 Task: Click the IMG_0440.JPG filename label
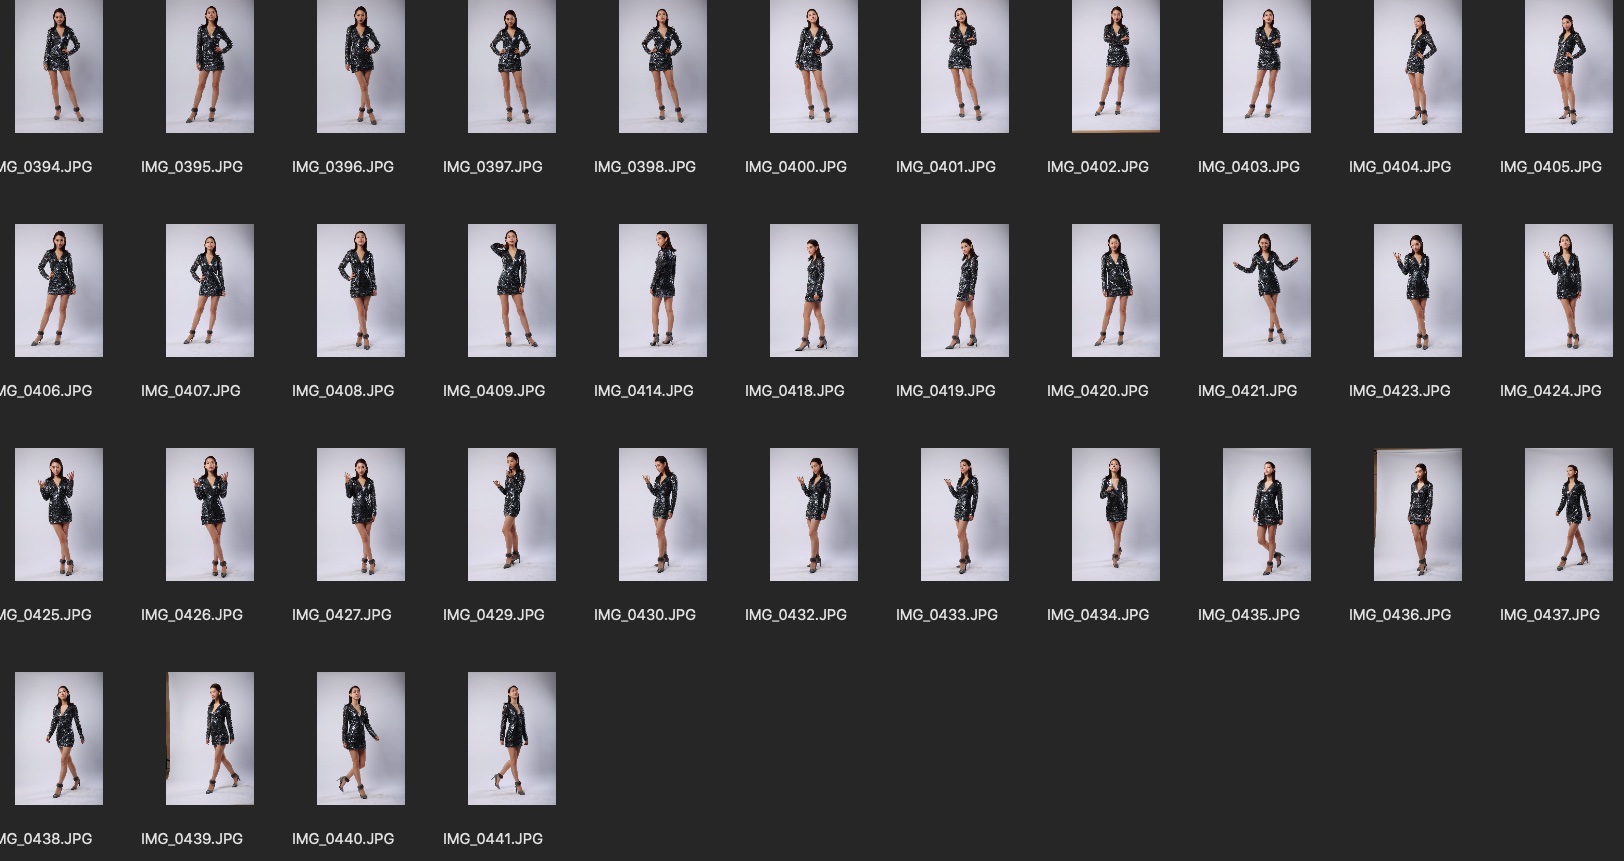pyautogui.click(x=343, y=839)
